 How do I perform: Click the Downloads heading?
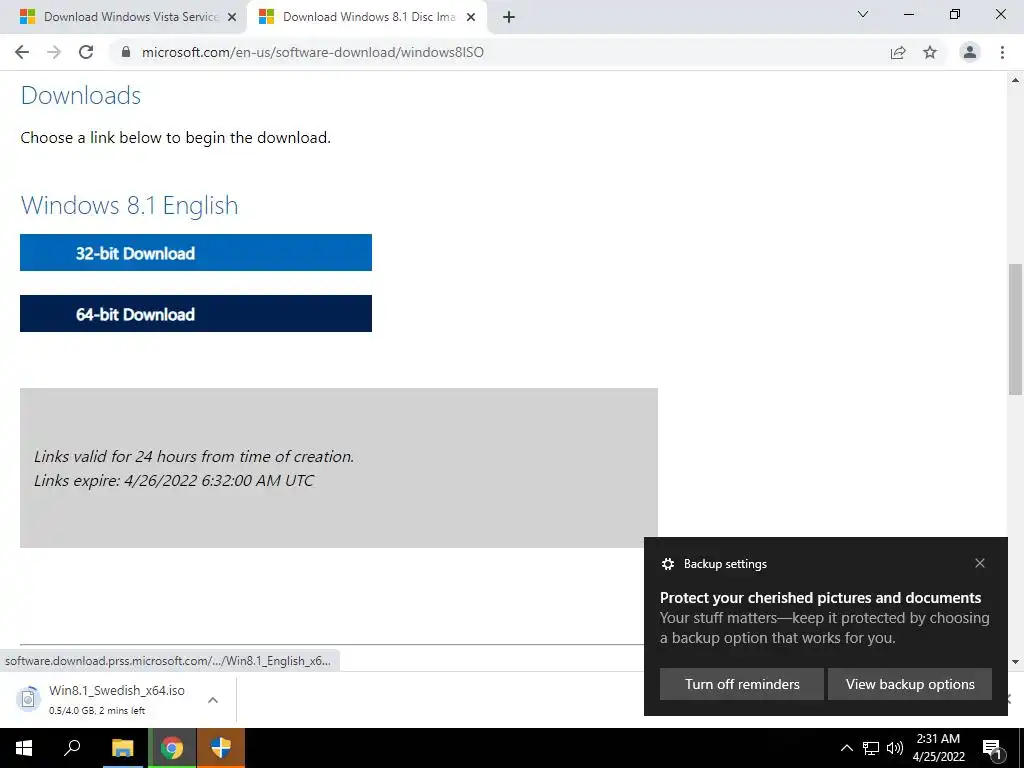[81, 95]
